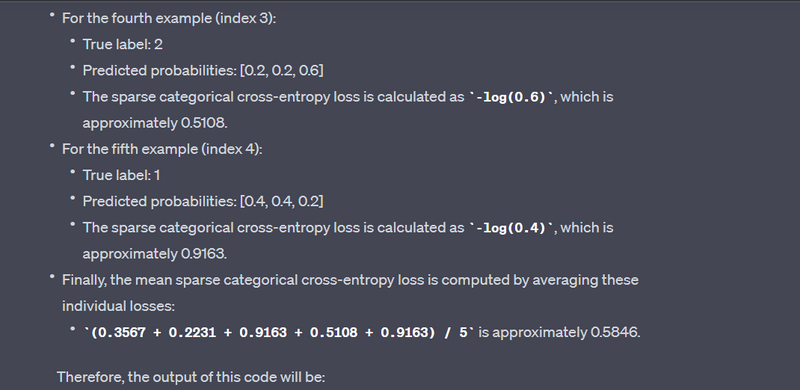Click the bullet before 'For the fourth example'
Screen dimensions: 800x390
52,16
